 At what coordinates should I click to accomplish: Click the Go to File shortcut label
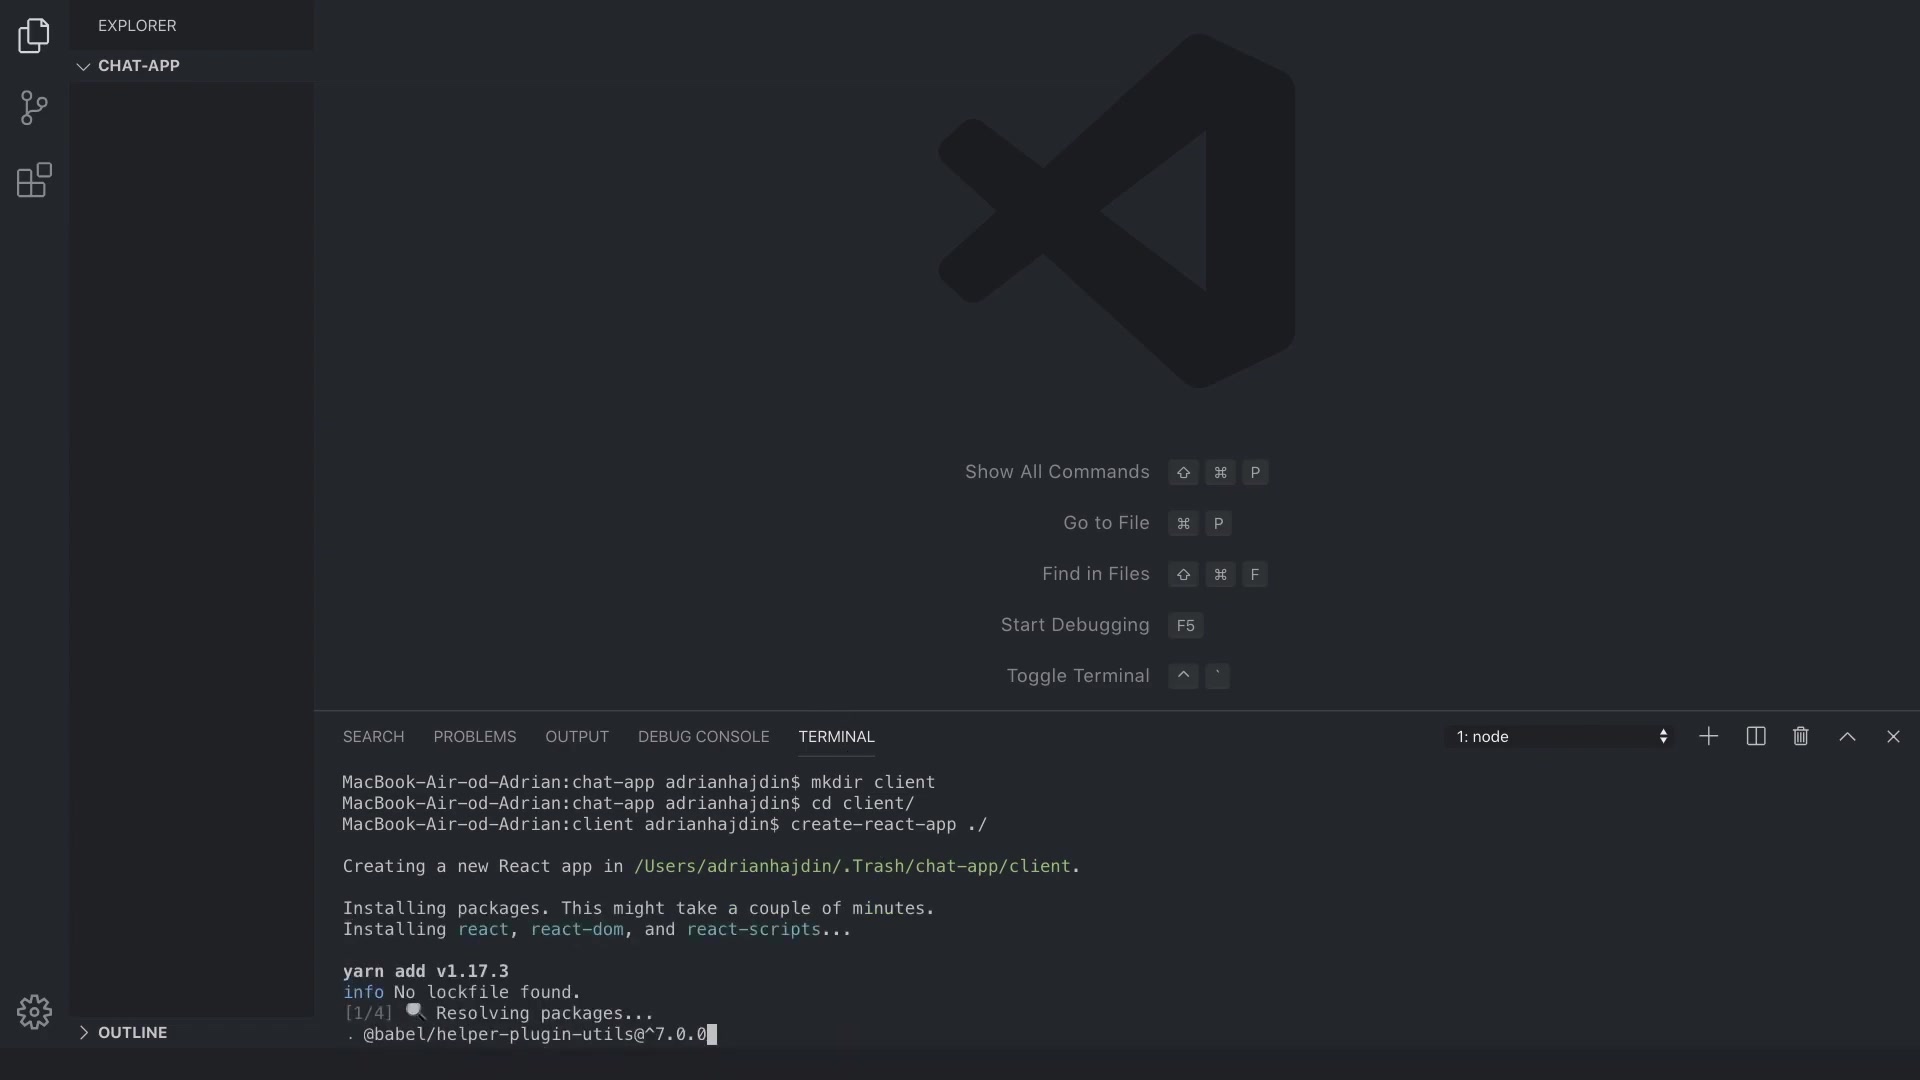pyautogui.click(x=1106, y=523)
